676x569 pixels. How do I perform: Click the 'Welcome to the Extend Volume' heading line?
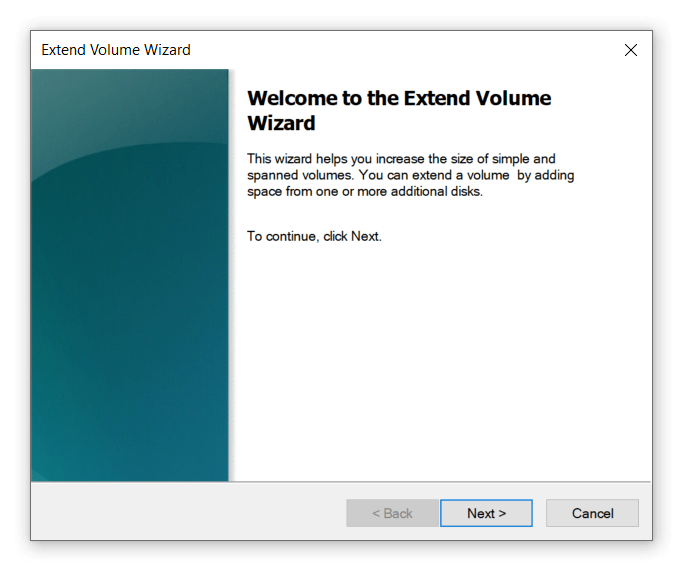(x=398, y=98)
